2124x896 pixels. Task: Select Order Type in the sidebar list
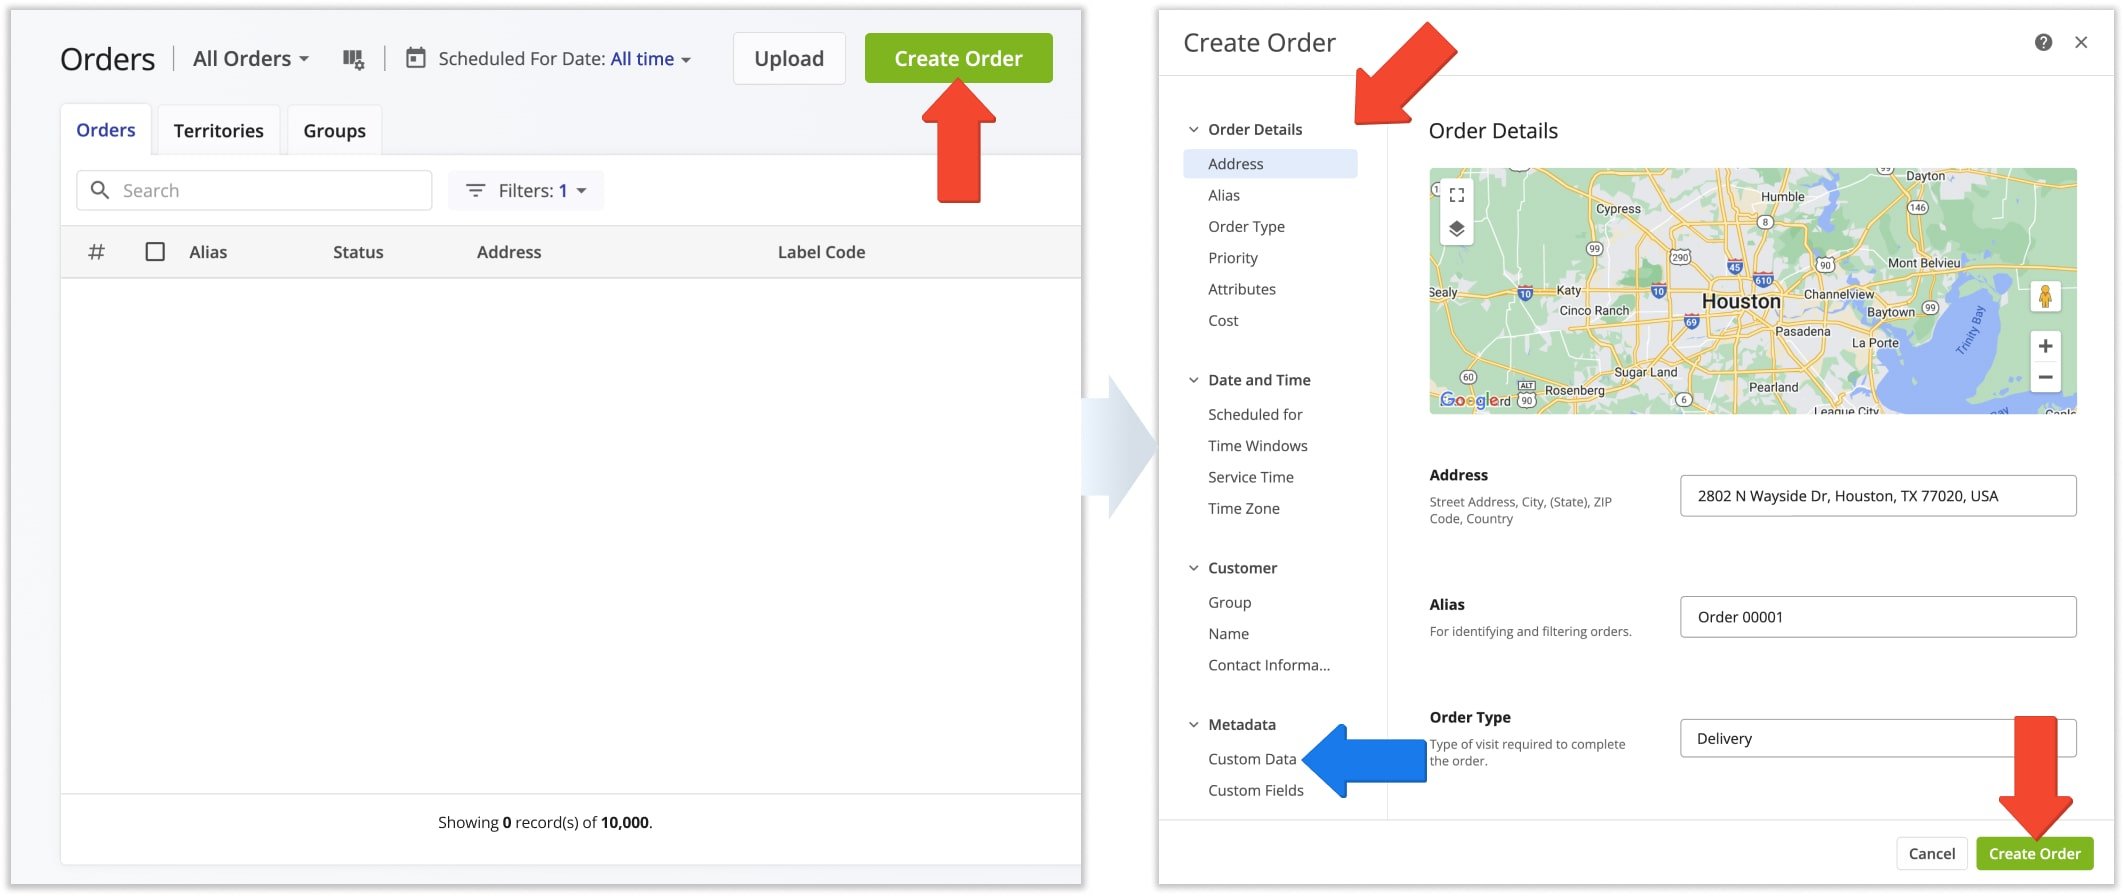point(1246,226)
